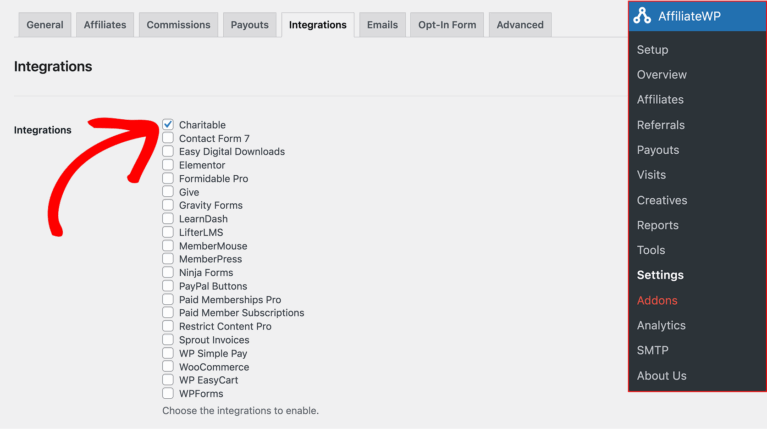Viewport: 767px width, 429px height.
Task: Go to the Emails tab
Action: pos(382,25)
